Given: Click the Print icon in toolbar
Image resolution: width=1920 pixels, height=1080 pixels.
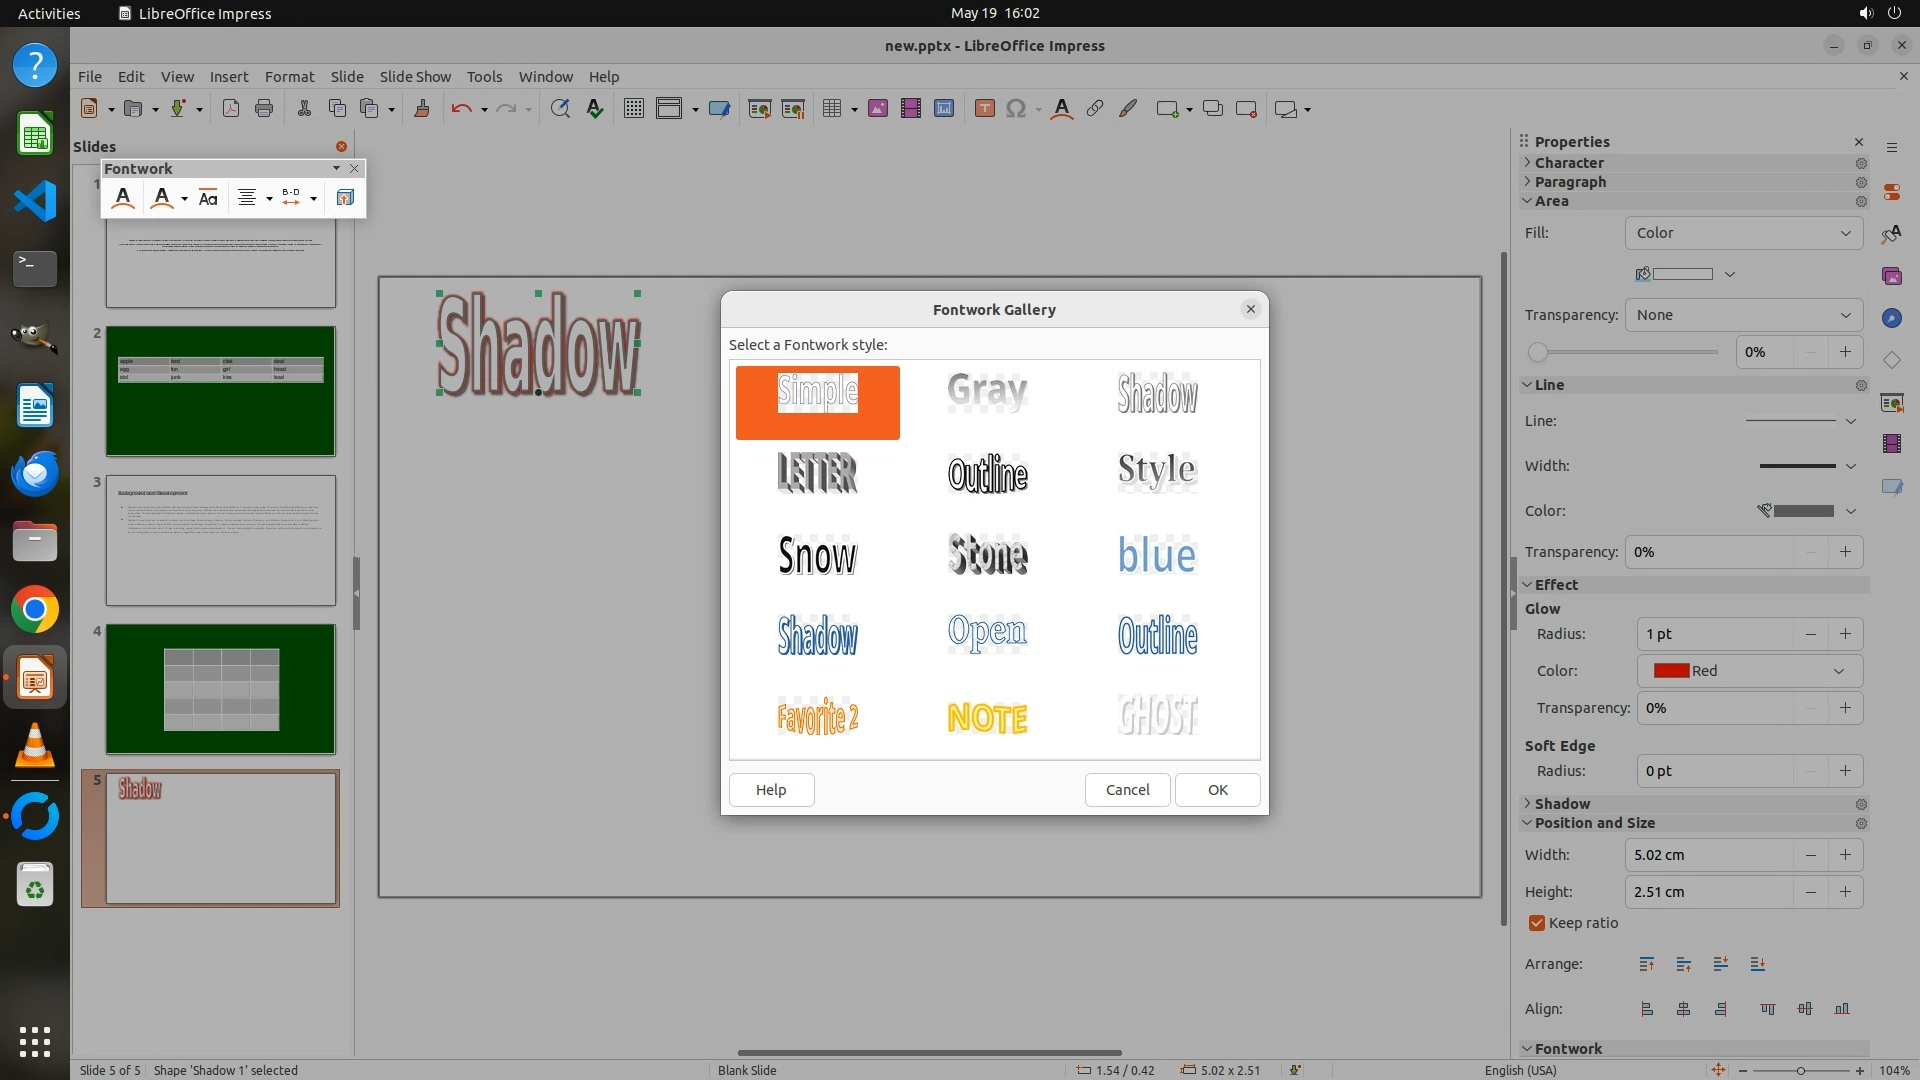Looking at the screenshot, I should (264, 109).
